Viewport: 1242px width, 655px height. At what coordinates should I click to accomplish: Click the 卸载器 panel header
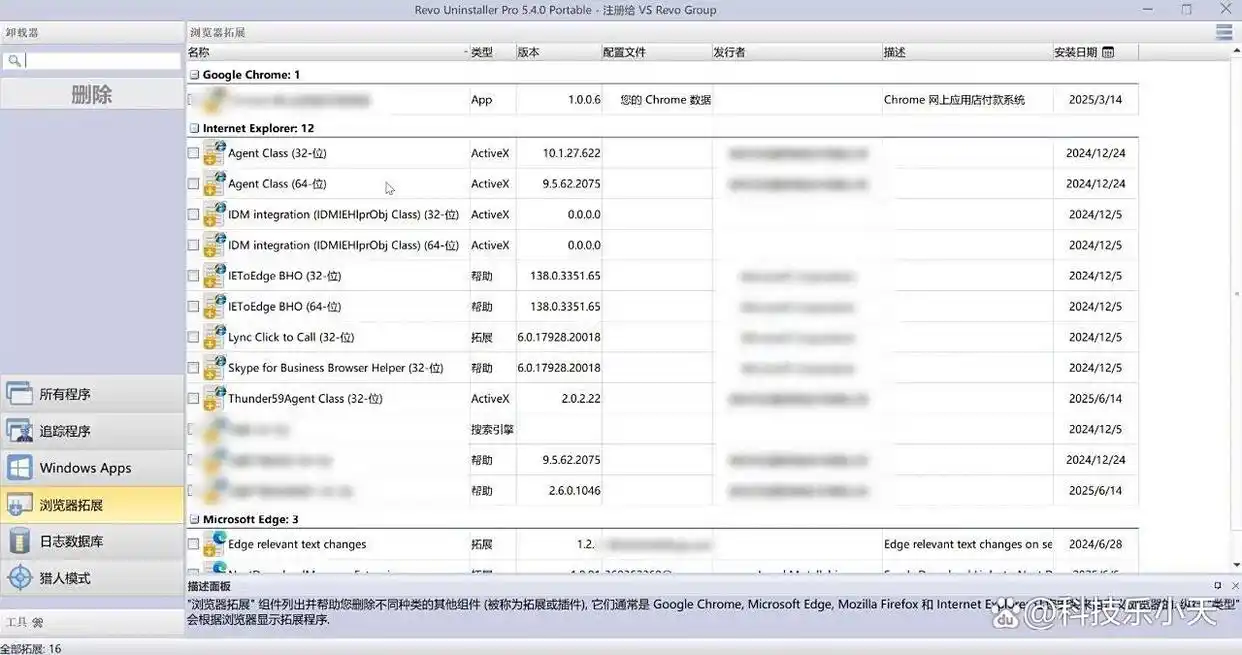point(92,33)
